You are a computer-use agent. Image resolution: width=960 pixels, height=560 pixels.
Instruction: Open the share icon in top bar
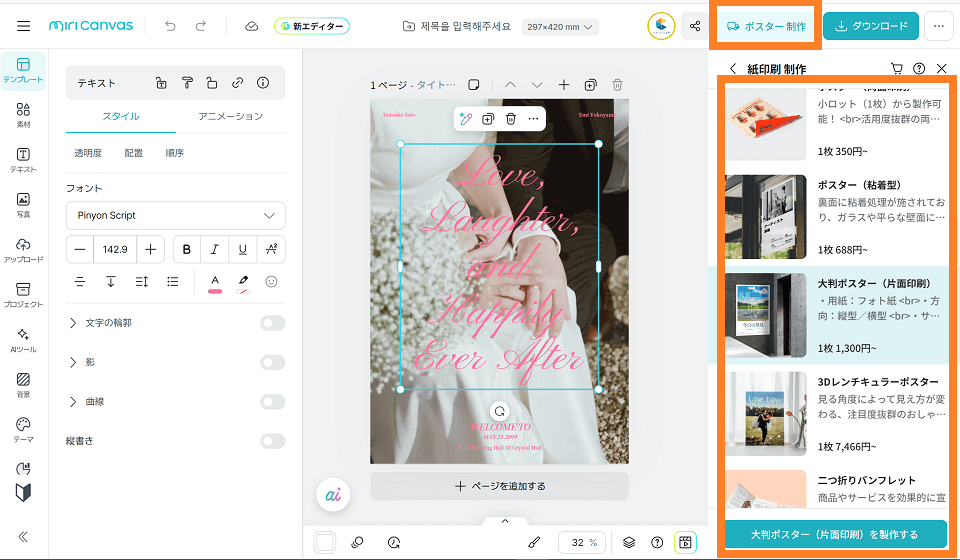tap(694, 26)
